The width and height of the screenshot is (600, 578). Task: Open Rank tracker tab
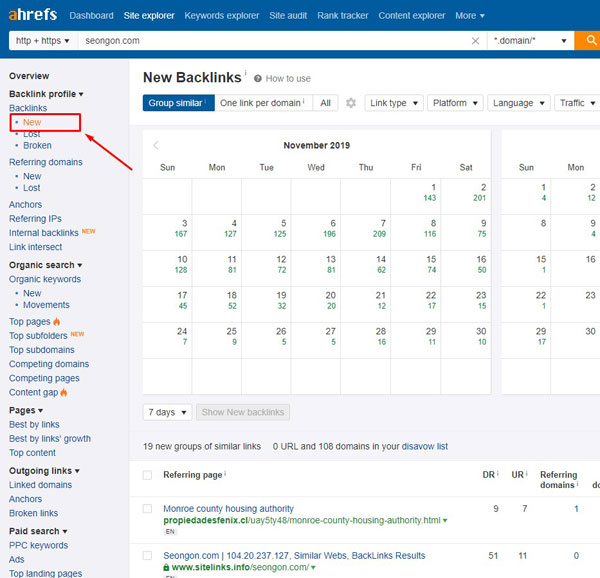(342, 16)
